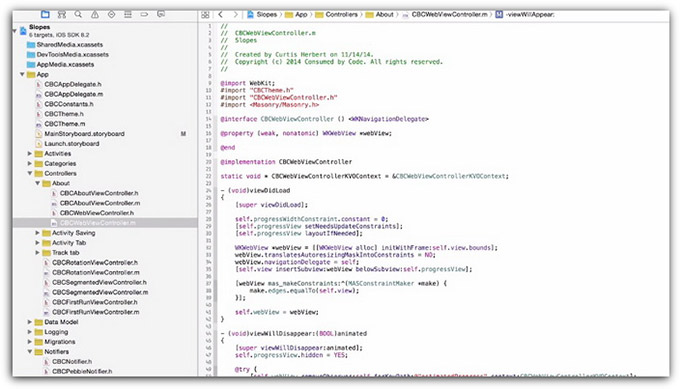Open the Breakpoint navigator icon
The width and height of the screenshot is (680, 389).
click(144, 14)
